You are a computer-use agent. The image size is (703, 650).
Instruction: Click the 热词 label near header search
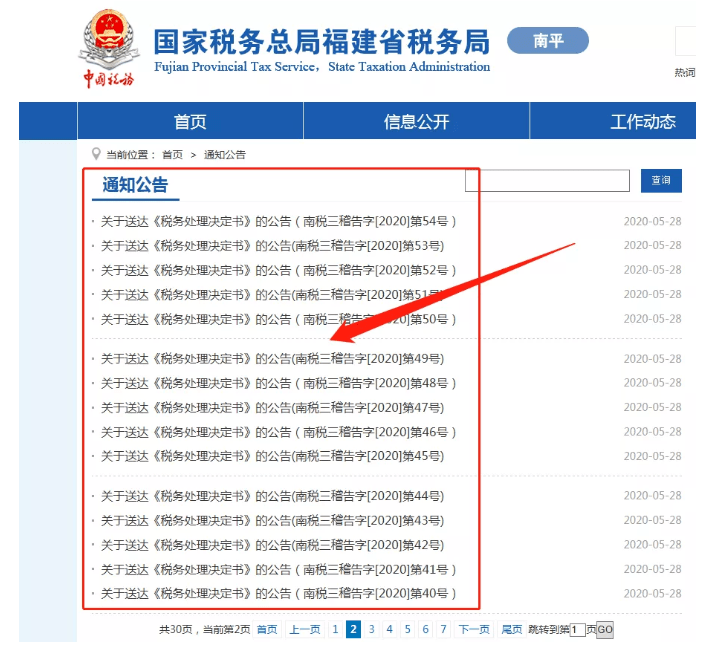click(685, 72)
